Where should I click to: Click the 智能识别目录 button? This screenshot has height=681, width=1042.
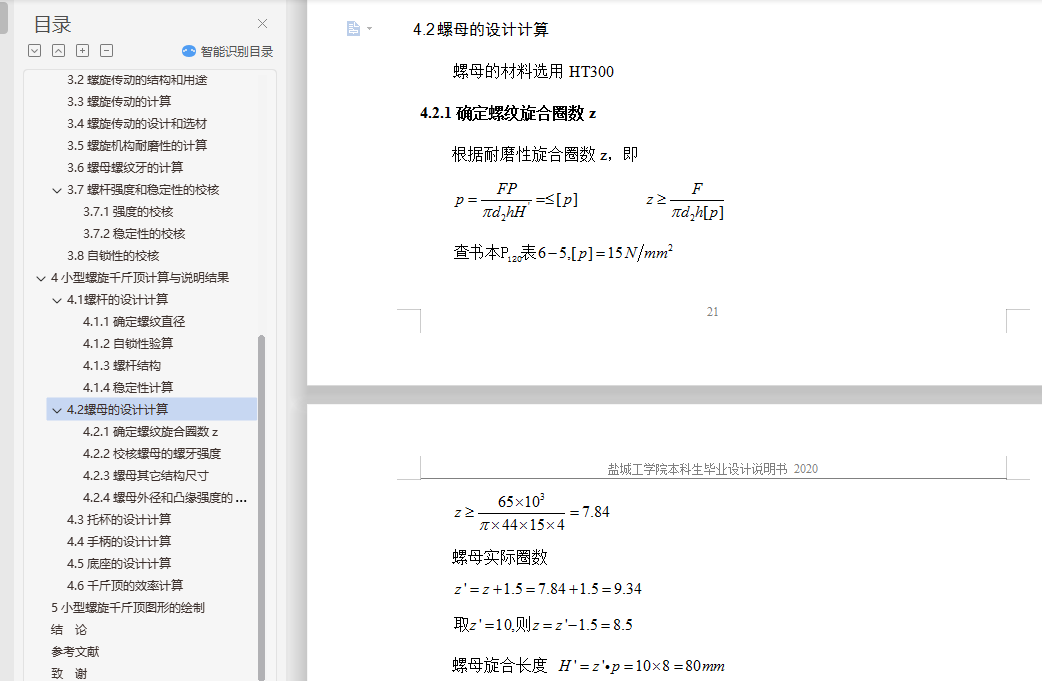click(227, 51)
